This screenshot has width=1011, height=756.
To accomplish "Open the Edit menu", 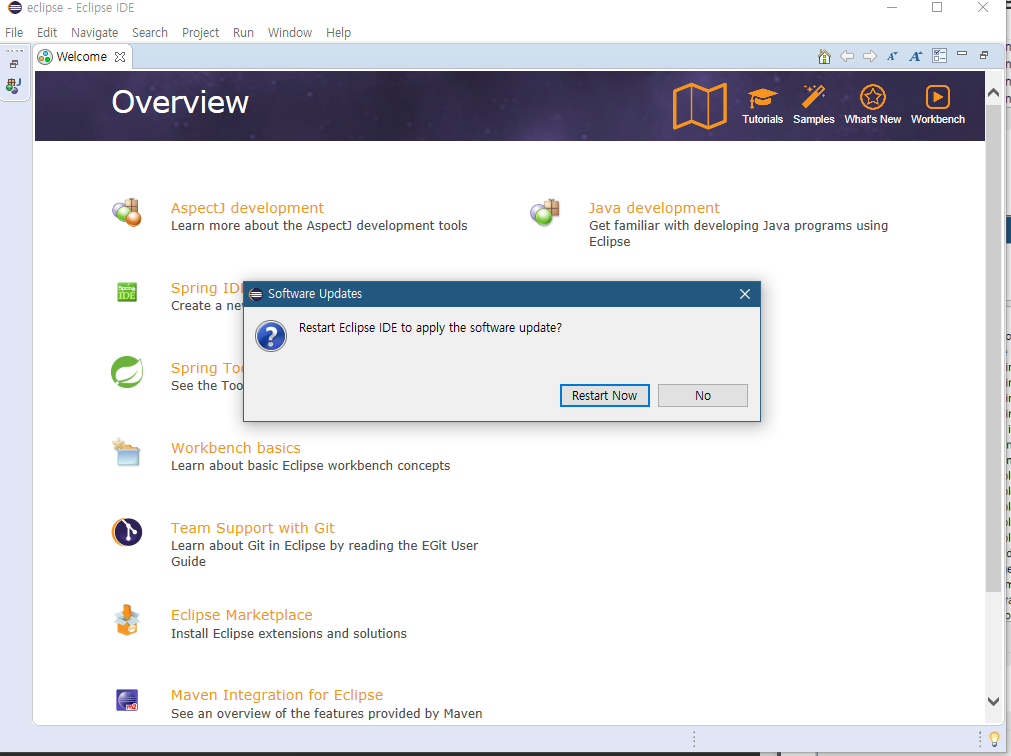I will click(46, 32).
